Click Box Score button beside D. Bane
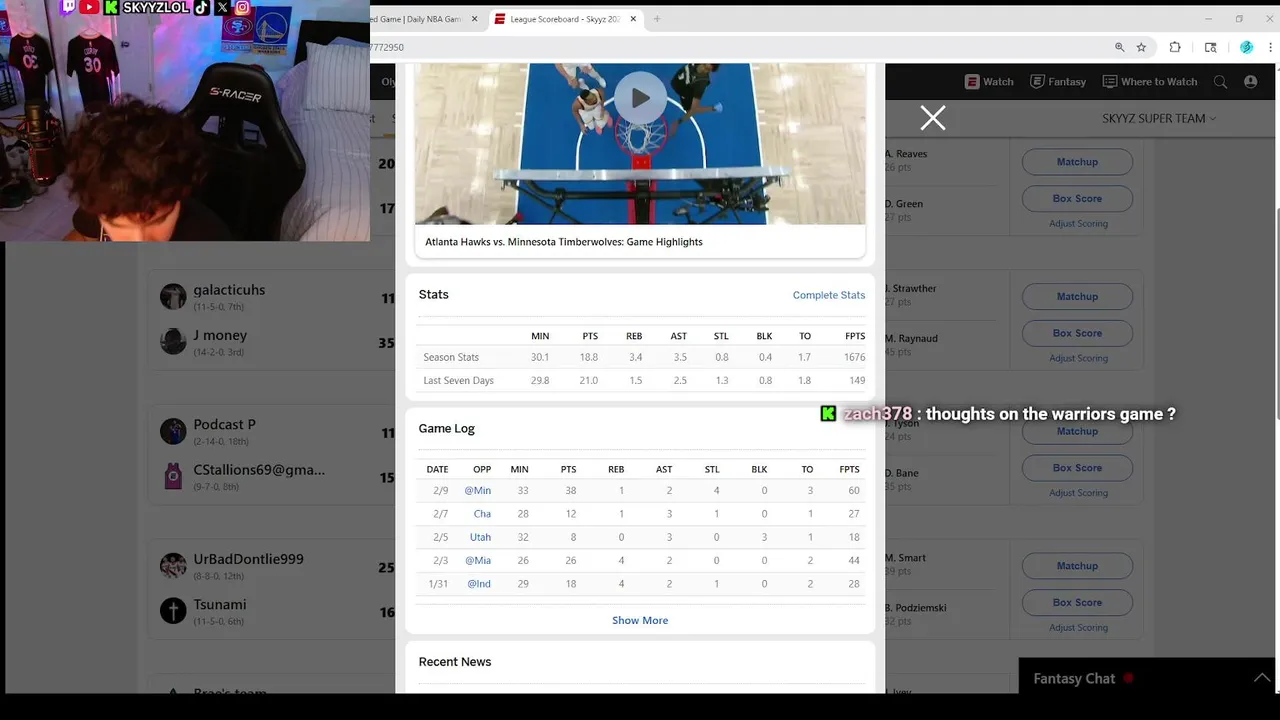 point(1077,468)
